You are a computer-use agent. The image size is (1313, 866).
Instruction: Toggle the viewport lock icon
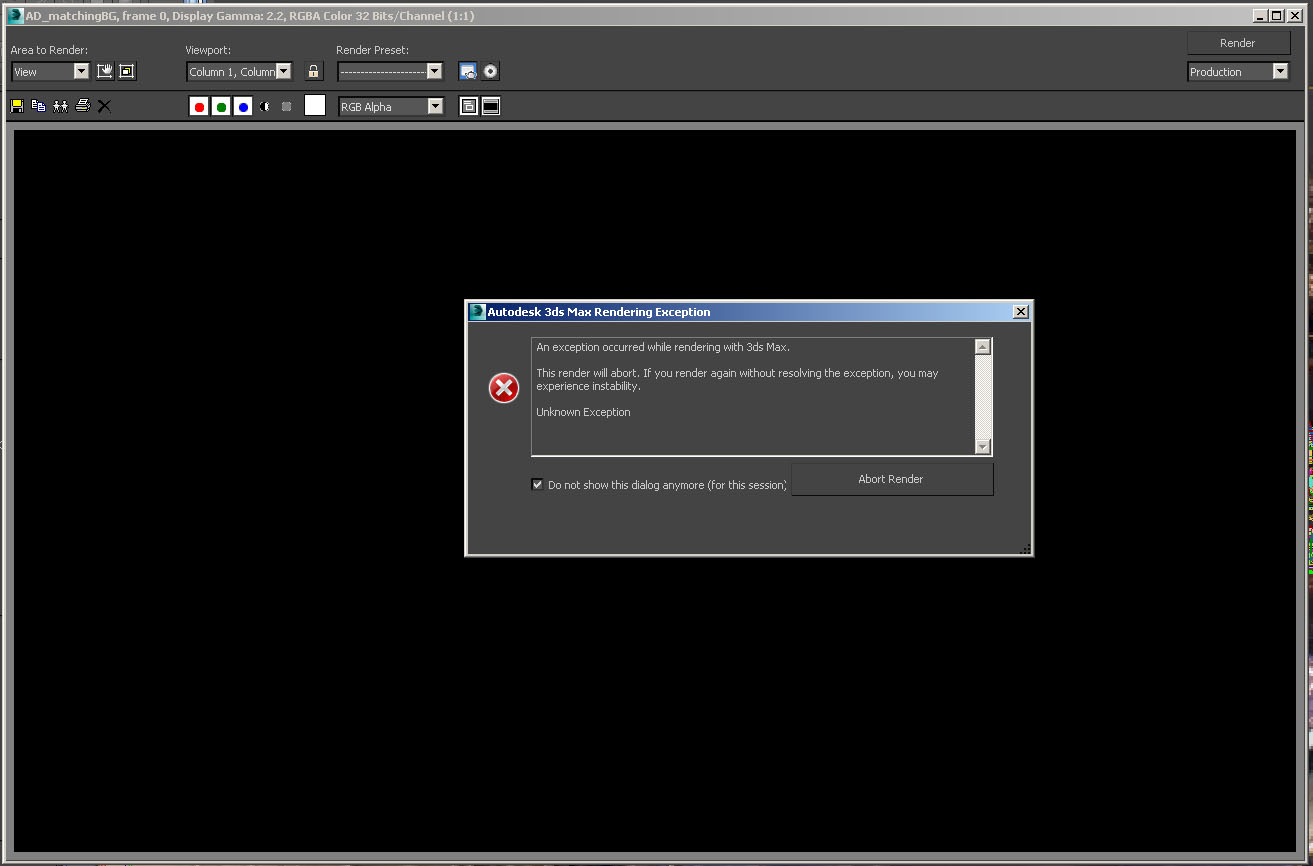pyautogui.click(x=314, y=71)
